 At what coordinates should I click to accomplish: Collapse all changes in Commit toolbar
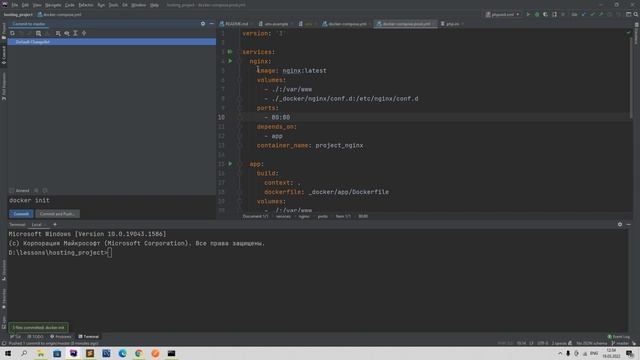[84, 33]
